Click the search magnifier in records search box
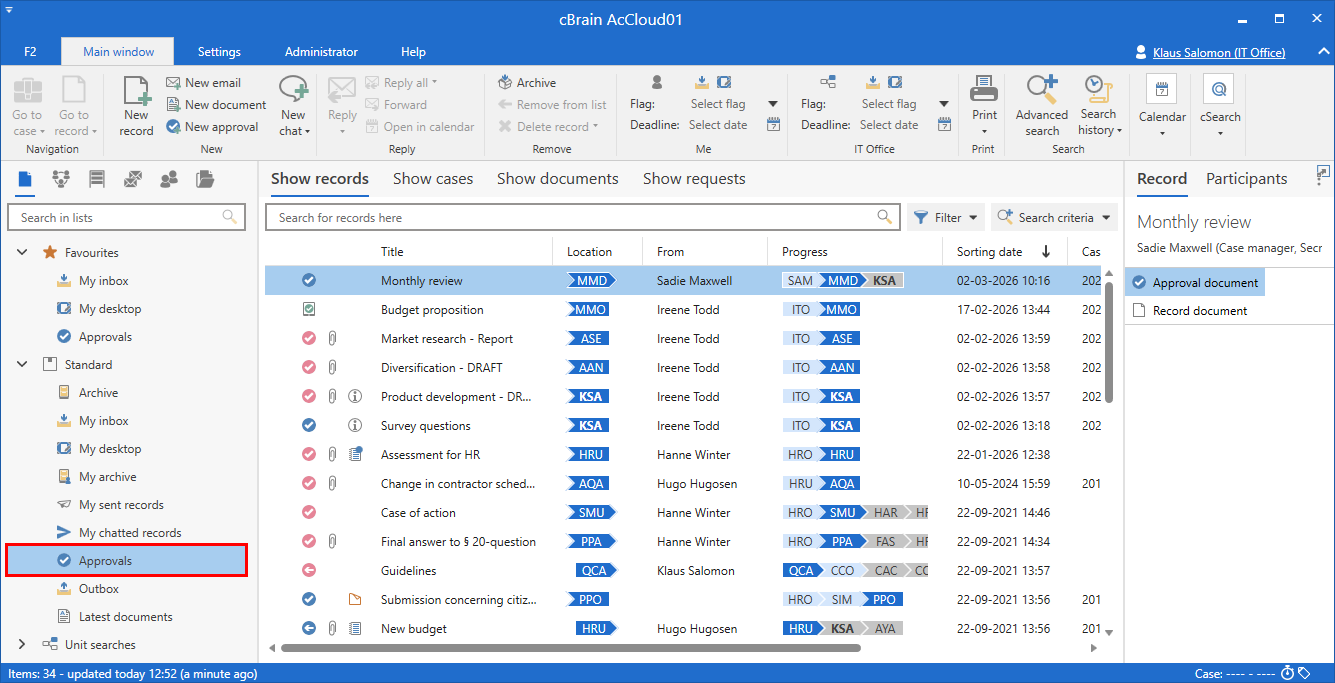 [884, 217]
